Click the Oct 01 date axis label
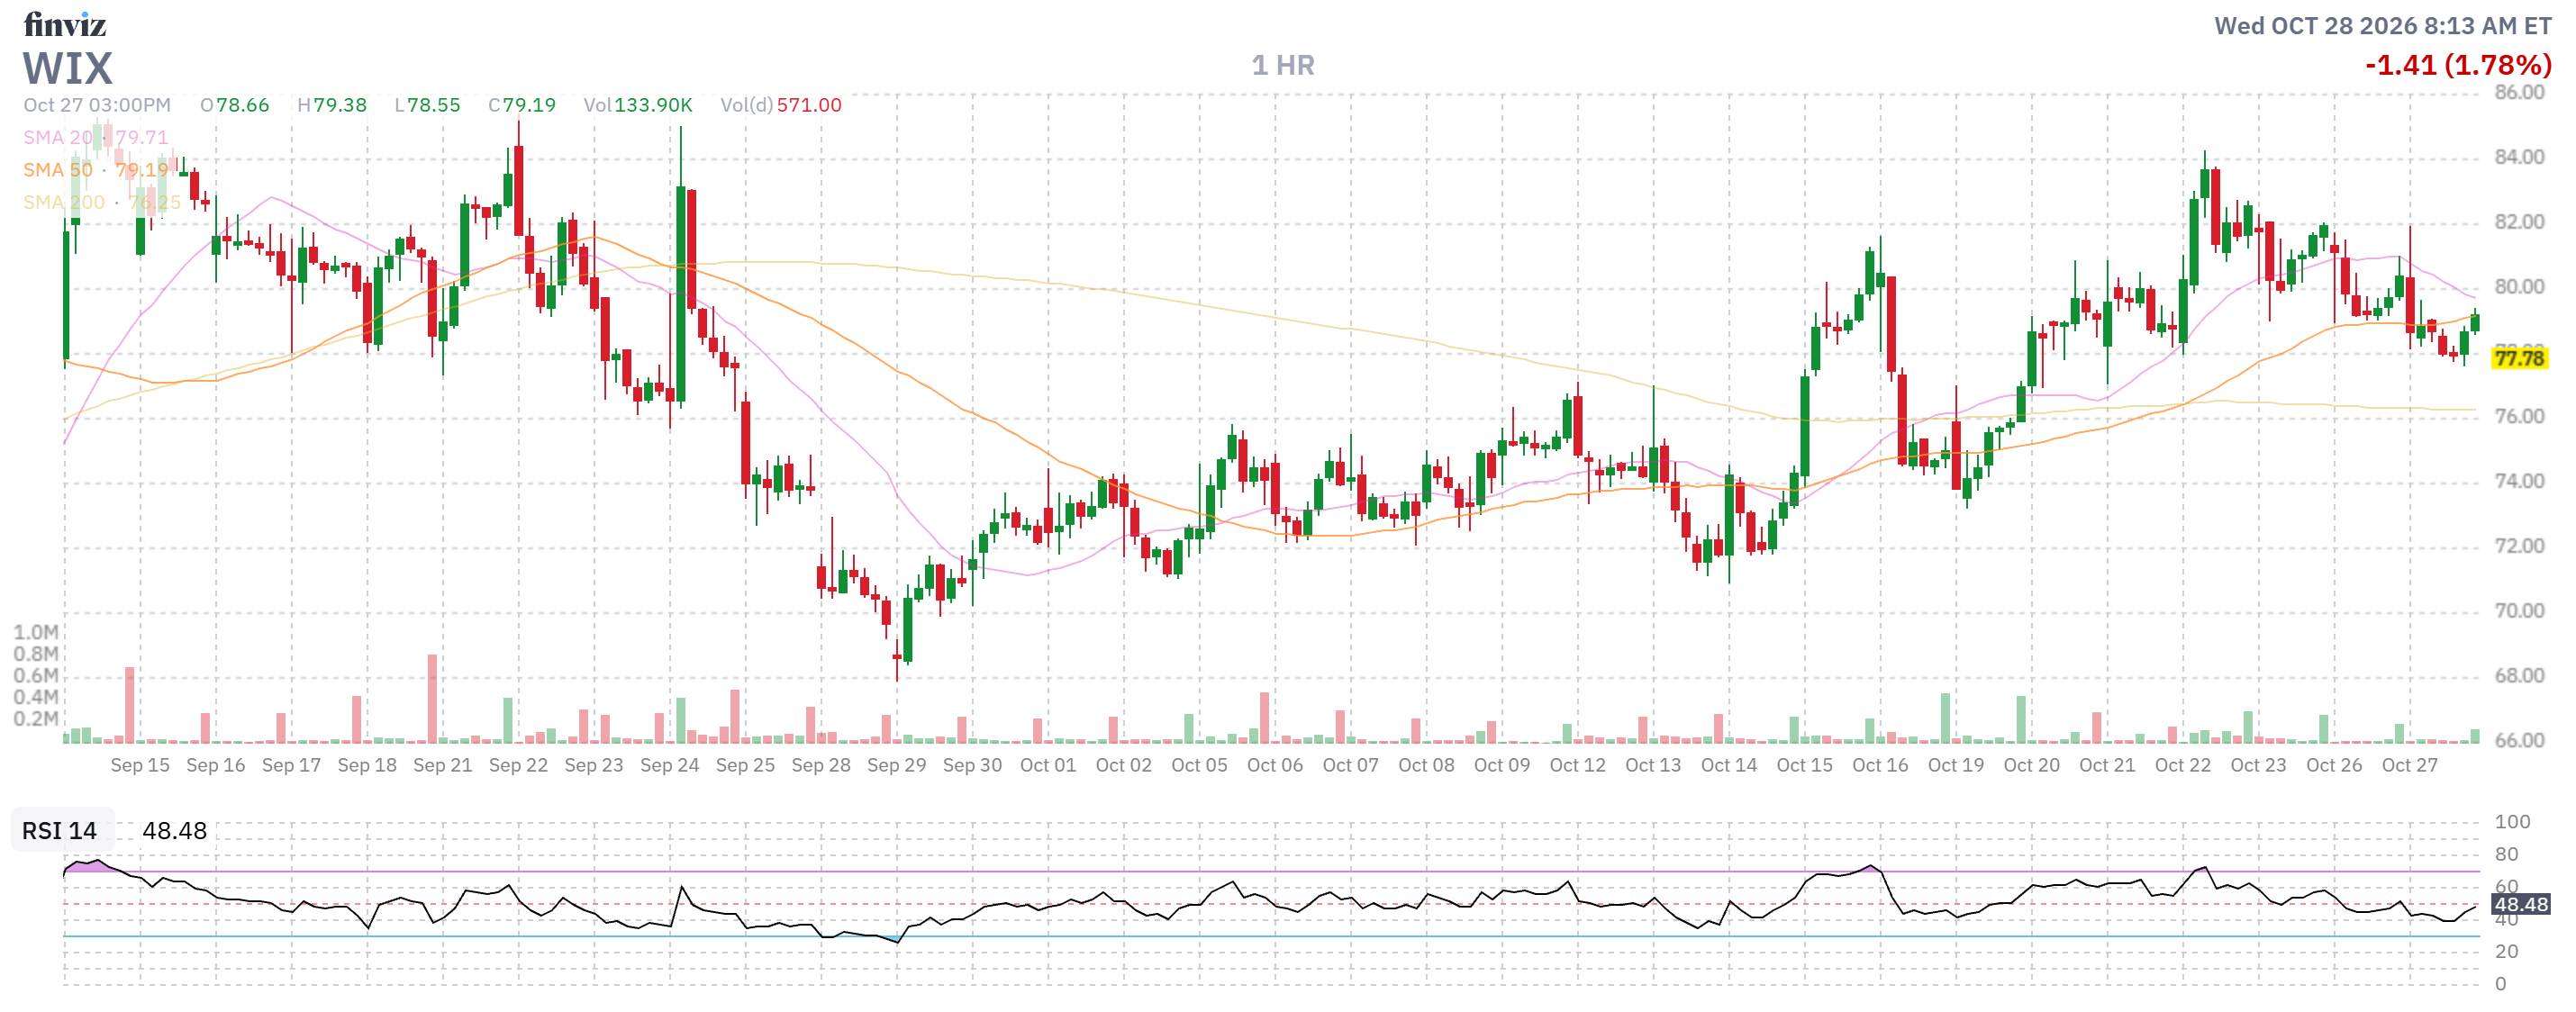The width and height of the screenshot is (2576, 1012). tap(1048, 765)
